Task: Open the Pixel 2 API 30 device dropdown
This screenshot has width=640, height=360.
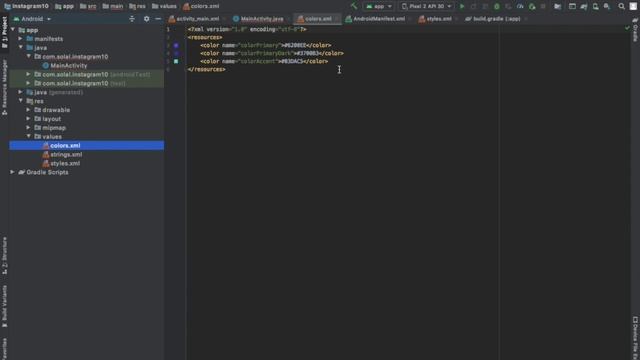Action: tap(426, 6)
